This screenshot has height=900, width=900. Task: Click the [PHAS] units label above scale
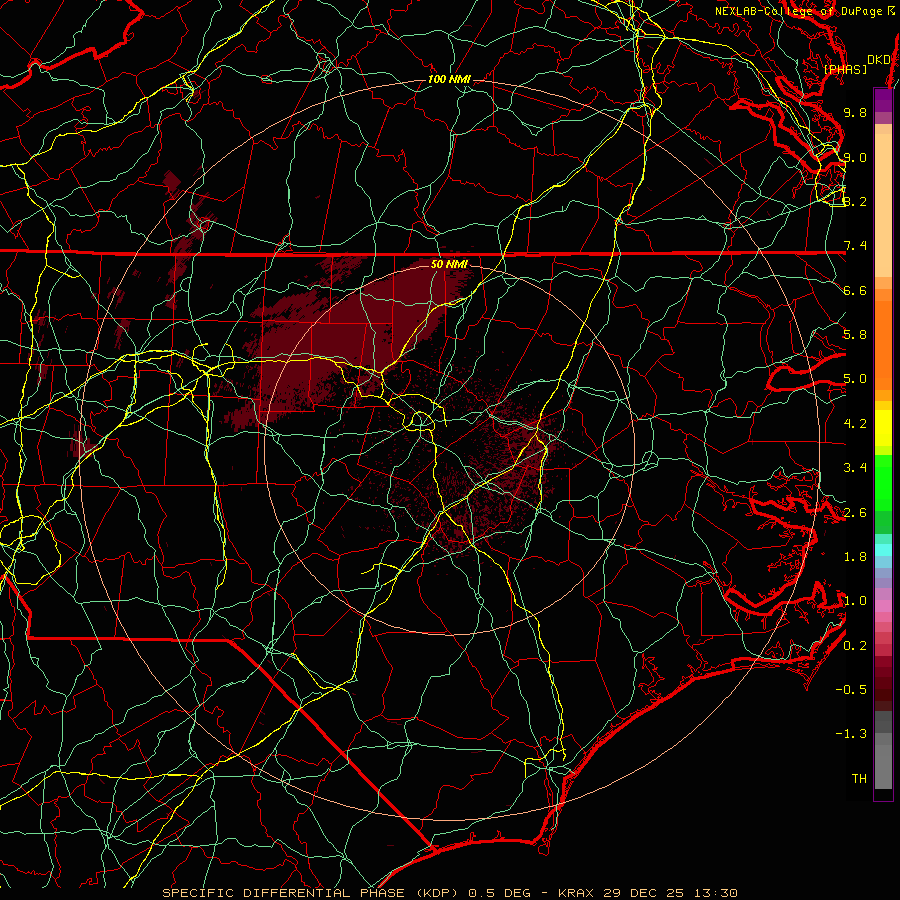coord(845,70)
